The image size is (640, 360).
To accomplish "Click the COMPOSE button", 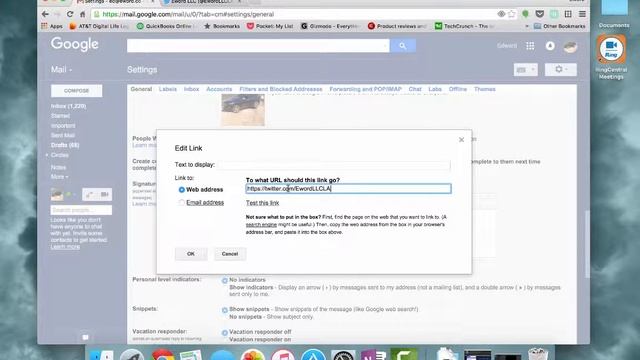I will pos(76,91).
